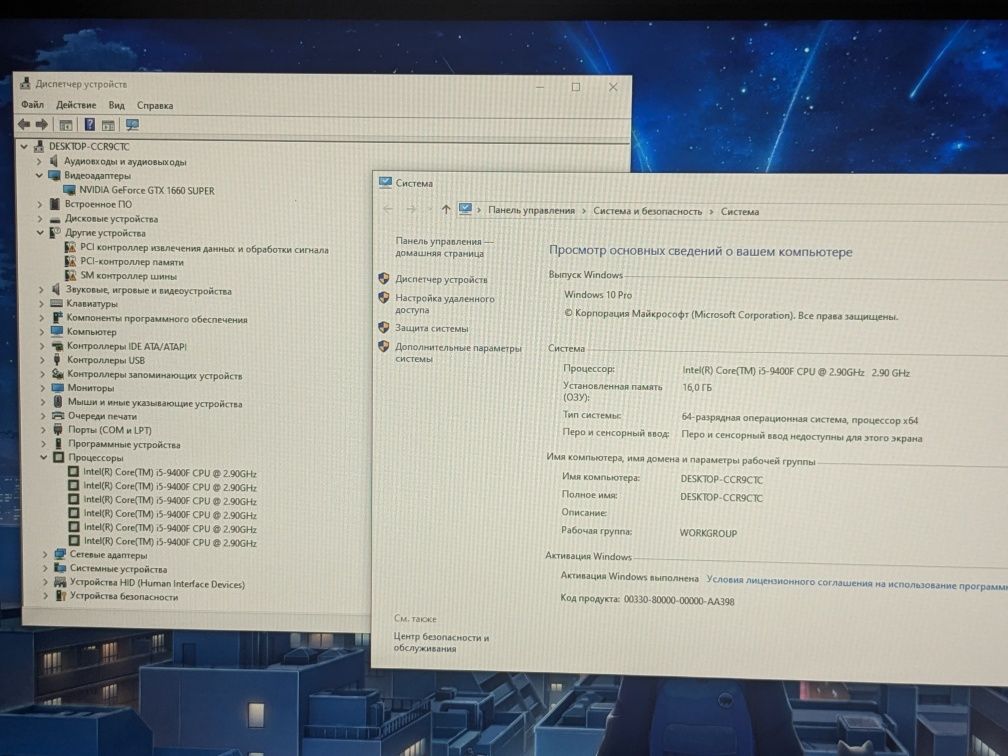Screen dimensions: 1008x756
Task: Click the product code 00330-80000-00000-AA398
Action: [x=679, y=600]
